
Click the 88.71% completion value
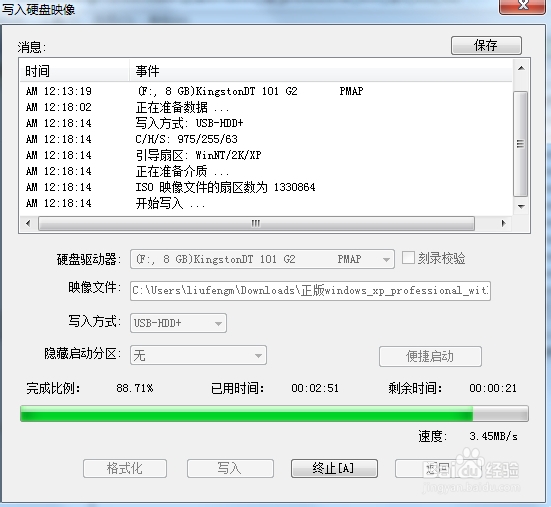[135, 388]
